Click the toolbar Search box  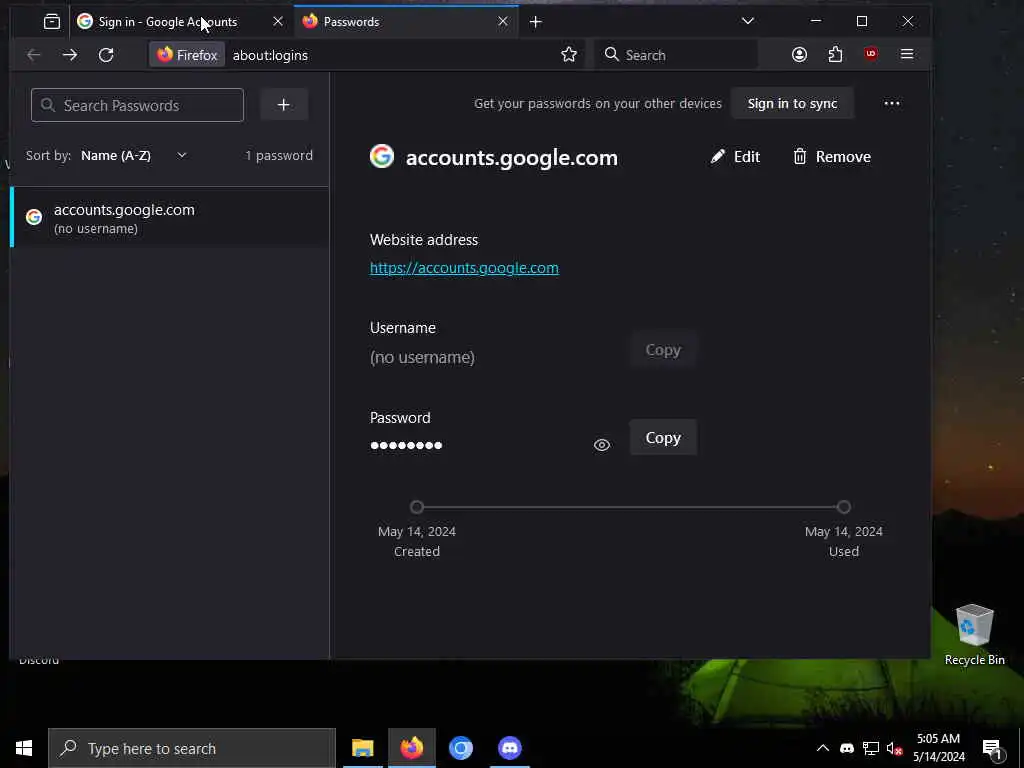click(x=677, y=55)
